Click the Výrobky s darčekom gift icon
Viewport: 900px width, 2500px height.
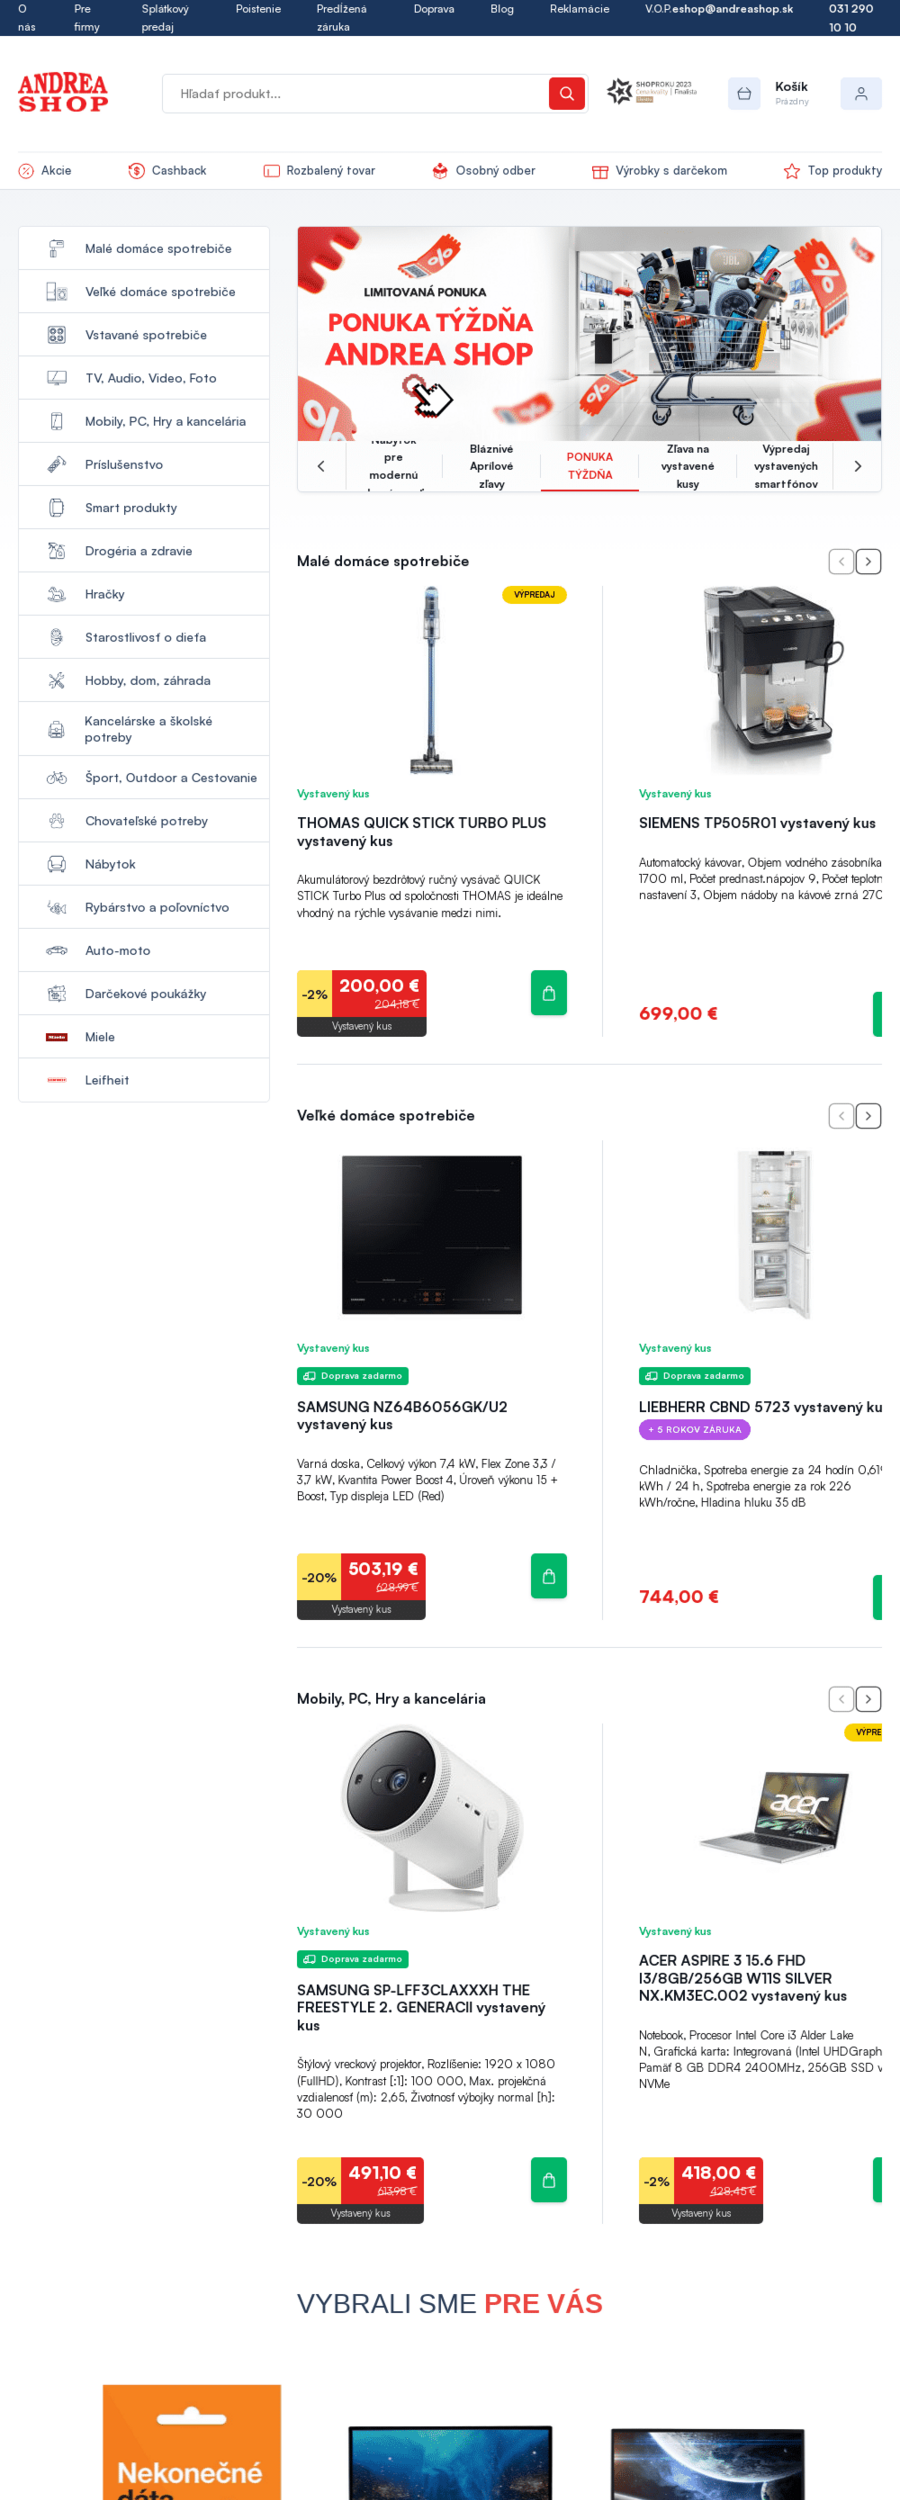600,171
